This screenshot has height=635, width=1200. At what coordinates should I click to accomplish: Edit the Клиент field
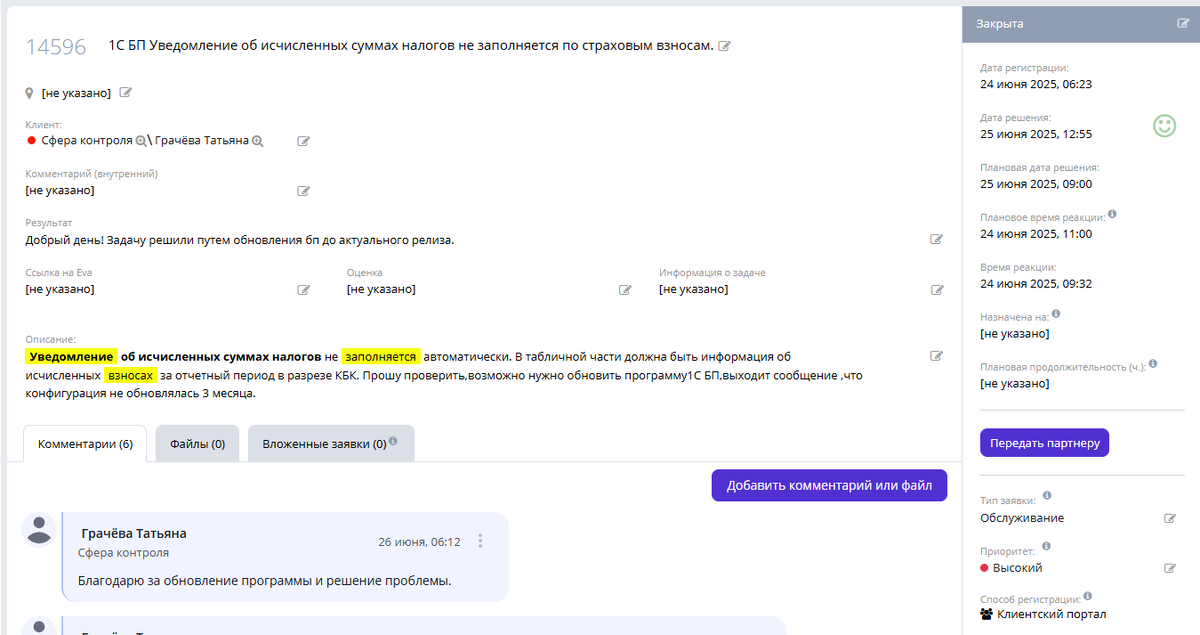pos(304,141)
